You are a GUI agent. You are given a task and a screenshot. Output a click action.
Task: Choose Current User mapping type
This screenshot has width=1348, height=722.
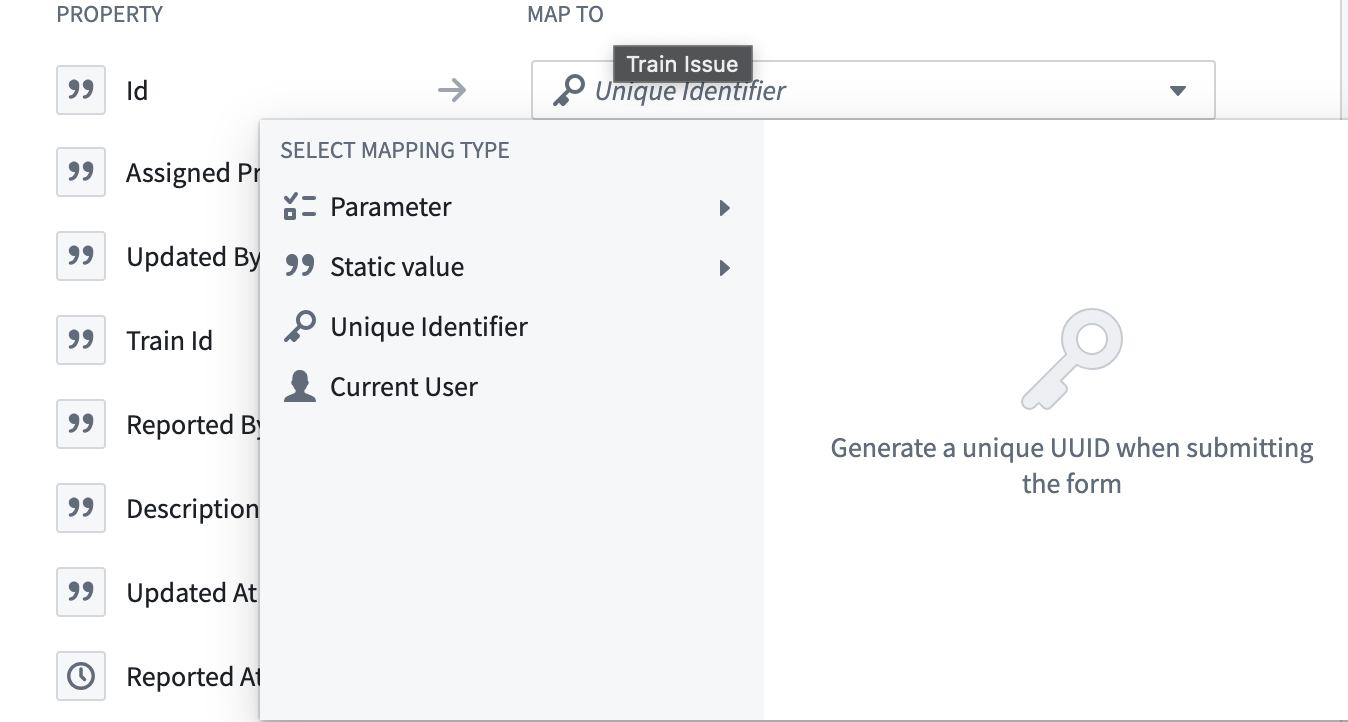pyautogui.click(x=511, y=387)
